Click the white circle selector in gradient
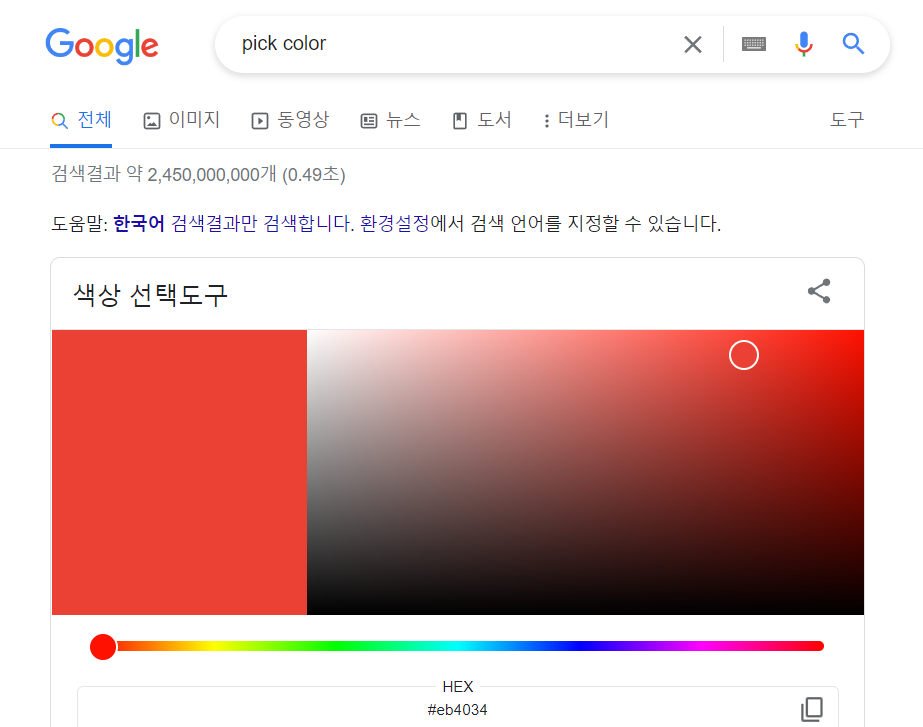 (743, 355)
